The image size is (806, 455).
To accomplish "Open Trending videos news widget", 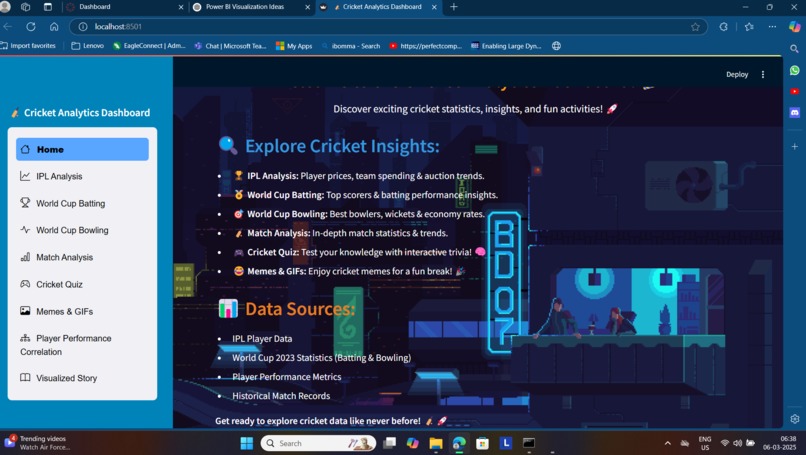I will tap(36, 443).
